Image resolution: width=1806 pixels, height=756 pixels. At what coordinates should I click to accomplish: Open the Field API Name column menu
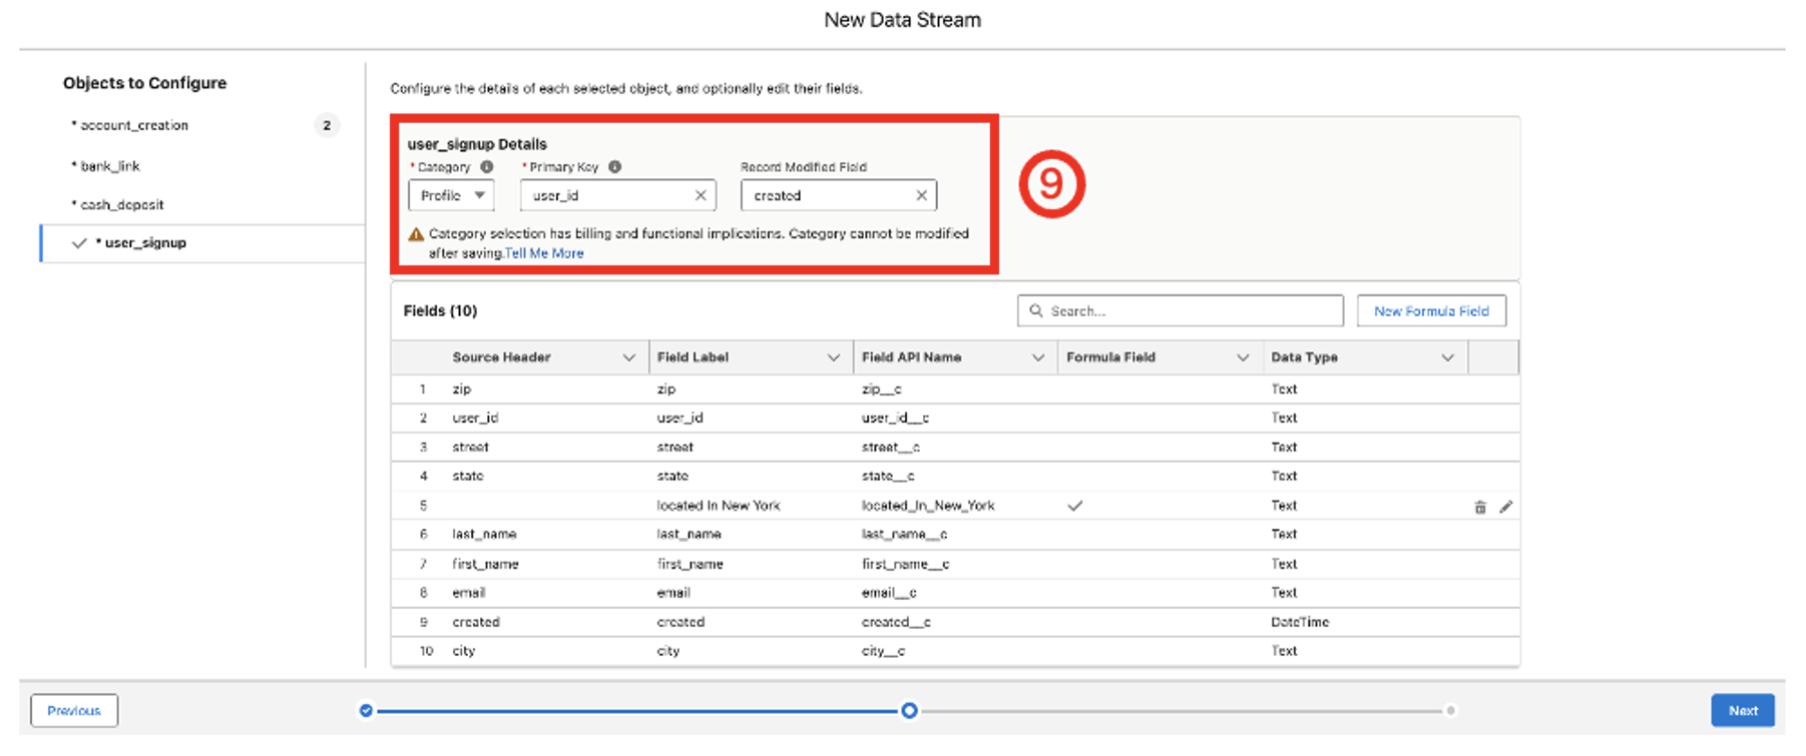coord(1038,358)
